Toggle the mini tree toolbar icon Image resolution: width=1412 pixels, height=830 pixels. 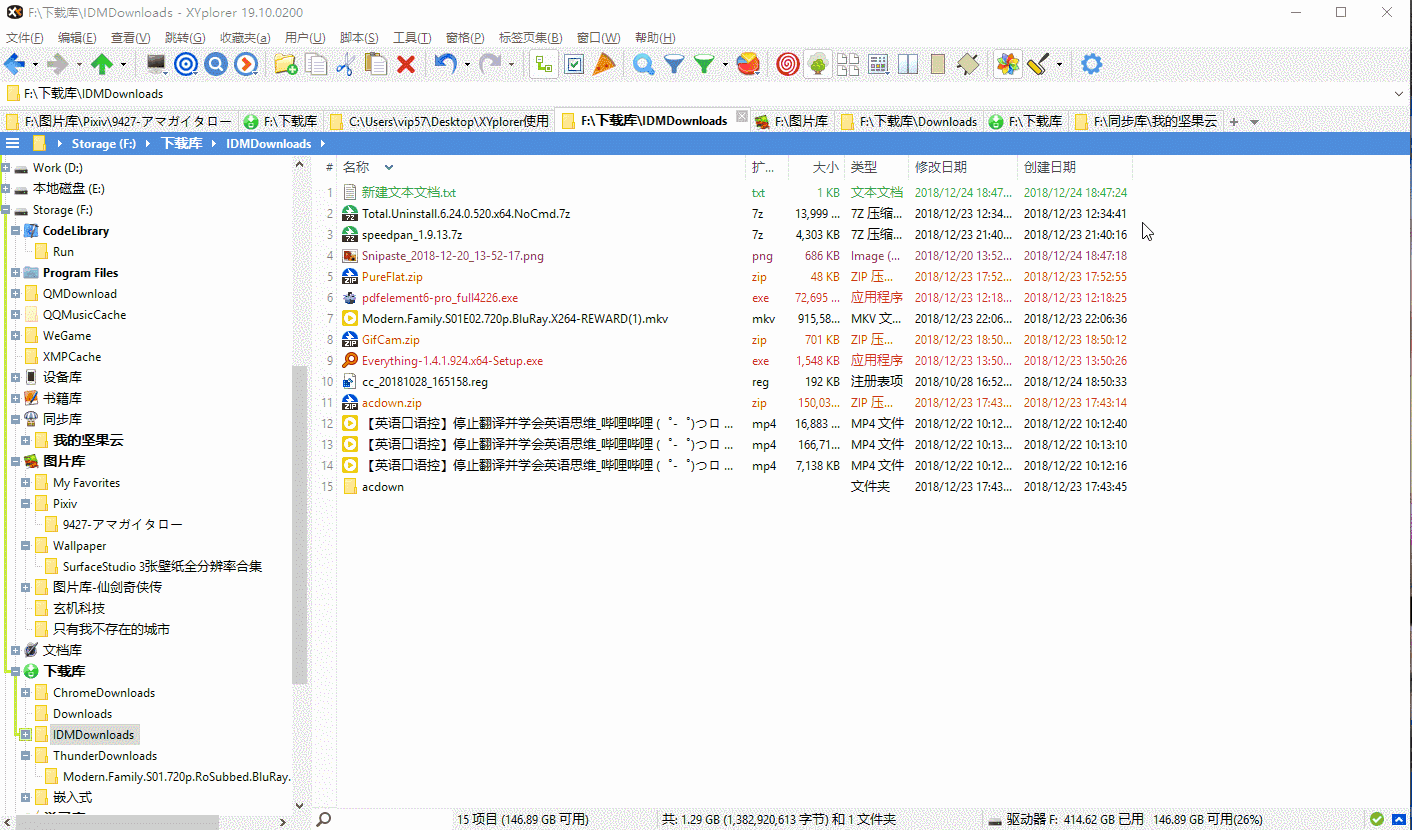543,63
